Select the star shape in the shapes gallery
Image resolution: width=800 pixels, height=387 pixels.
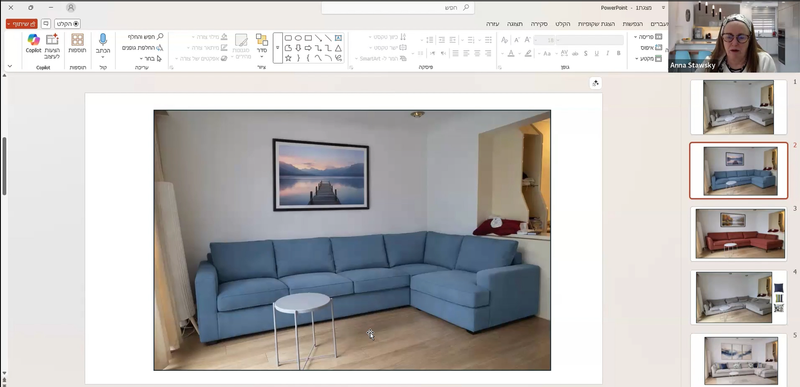coord(288,58)
